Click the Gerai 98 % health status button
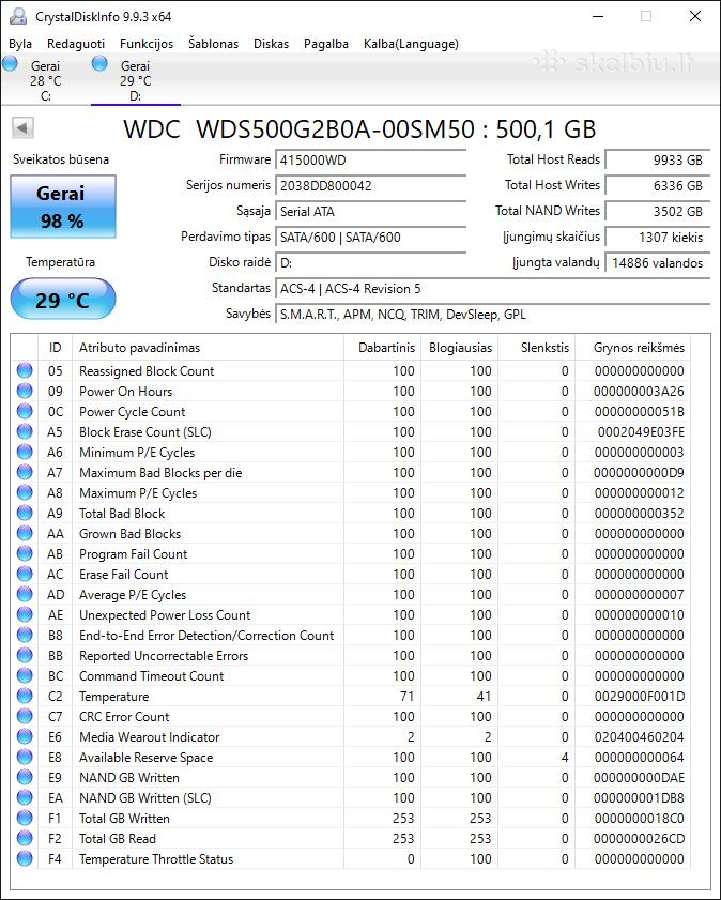Image resolution: width=721 pixels, height=900 pixels. 63,207
